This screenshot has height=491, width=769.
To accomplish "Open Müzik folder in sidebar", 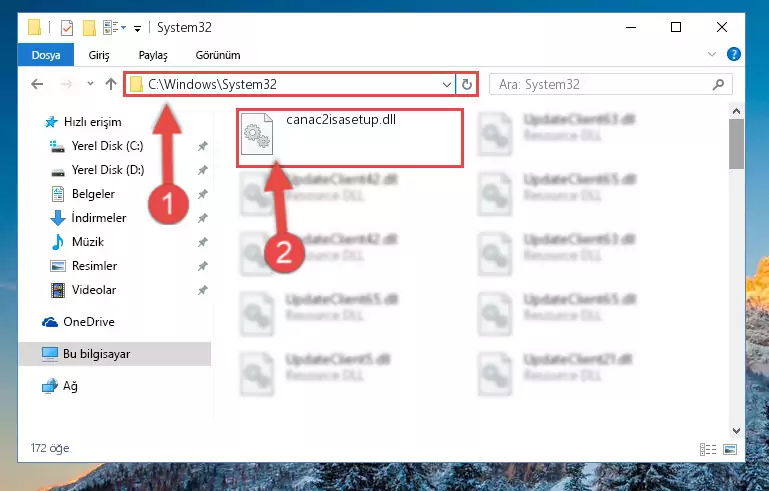I will (x=77, y=241).
